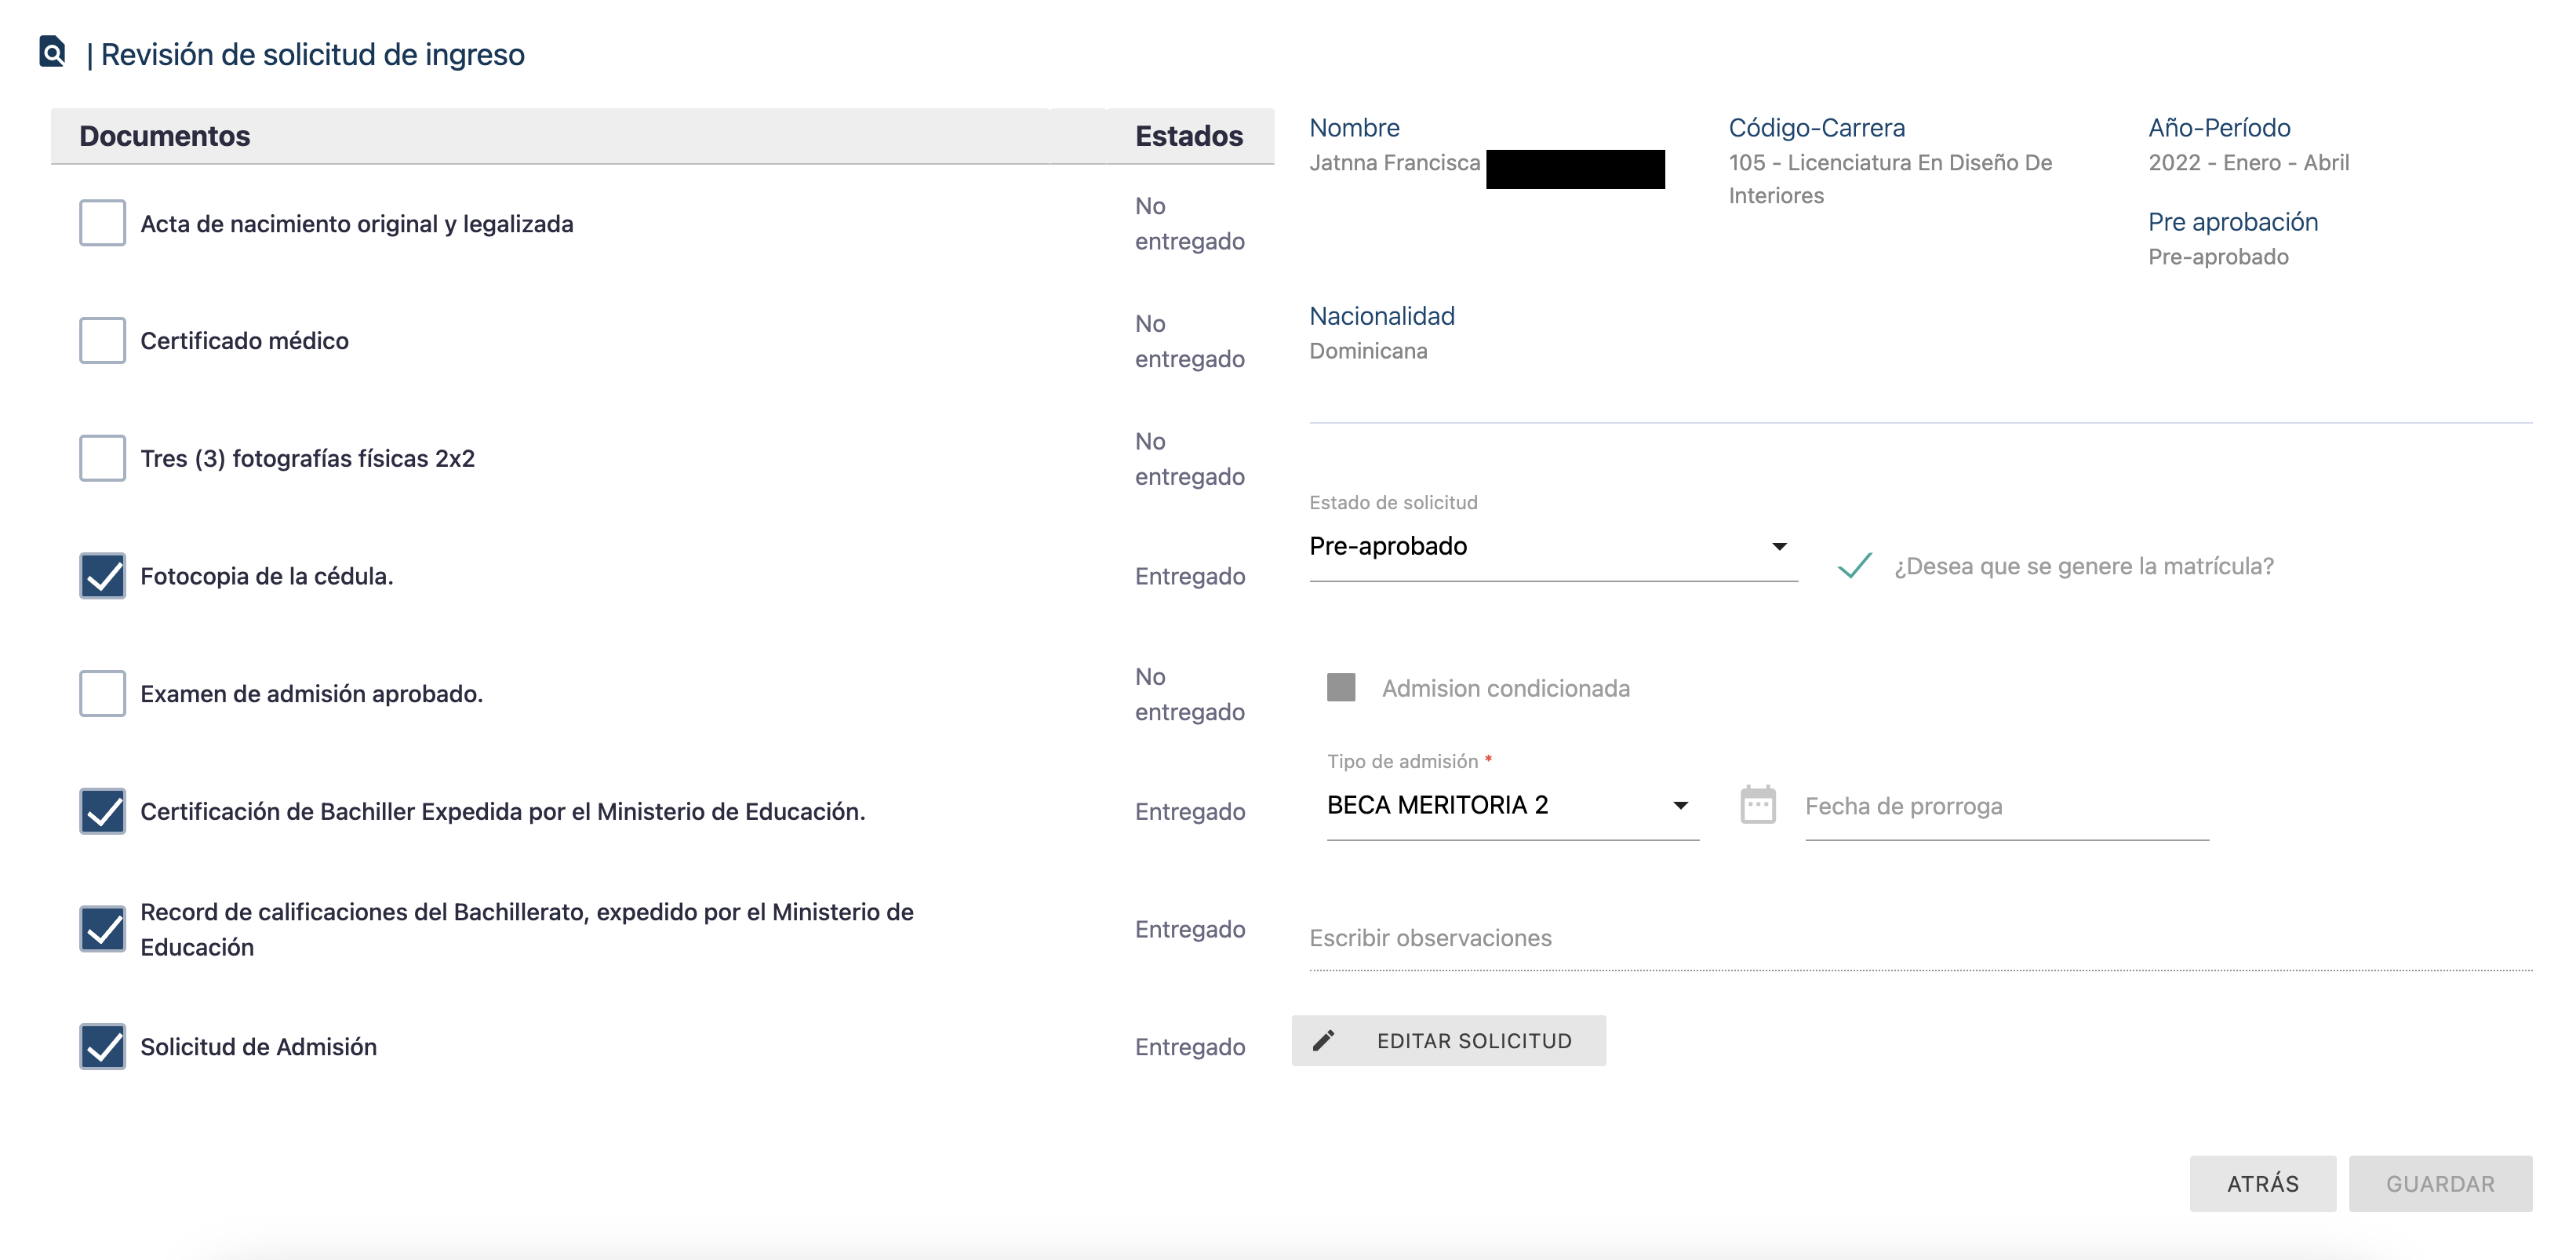Screen dimensions: 2576x1260
Task: Click the calendar icon for Fecha de prorroga
Action: (x=1757, y=805)
